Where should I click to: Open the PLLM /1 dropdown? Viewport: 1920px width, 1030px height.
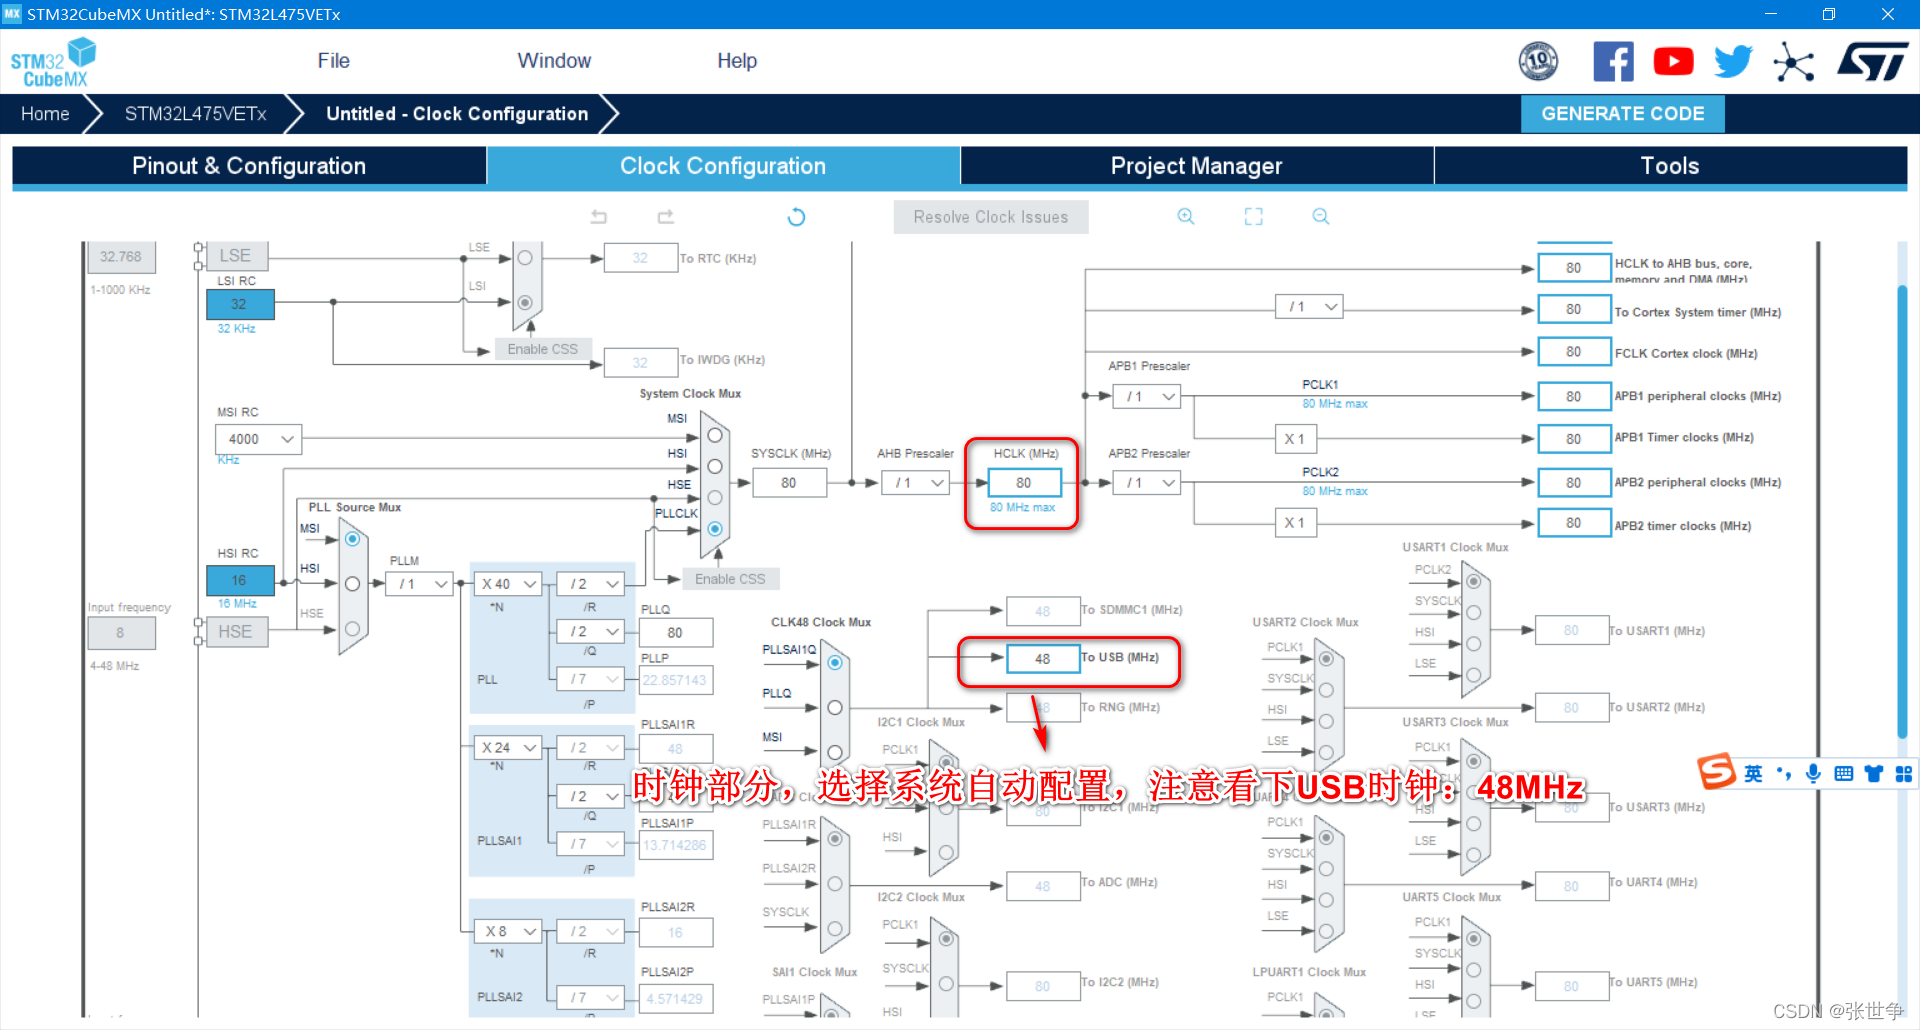click(420, 584)
